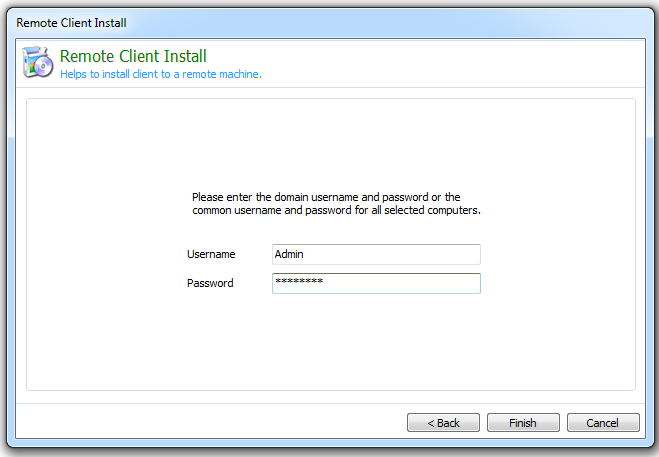Click the "Please enter the domain username" line
659x457 pixels.
point(325,198)
